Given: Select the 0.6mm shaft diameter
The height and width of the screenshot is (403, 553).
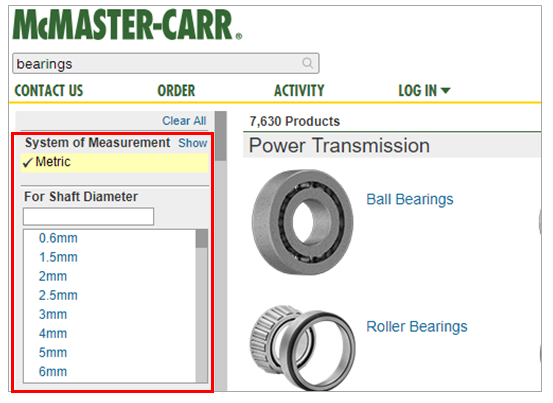Looking at the screenshot, I should pos(58,238).
